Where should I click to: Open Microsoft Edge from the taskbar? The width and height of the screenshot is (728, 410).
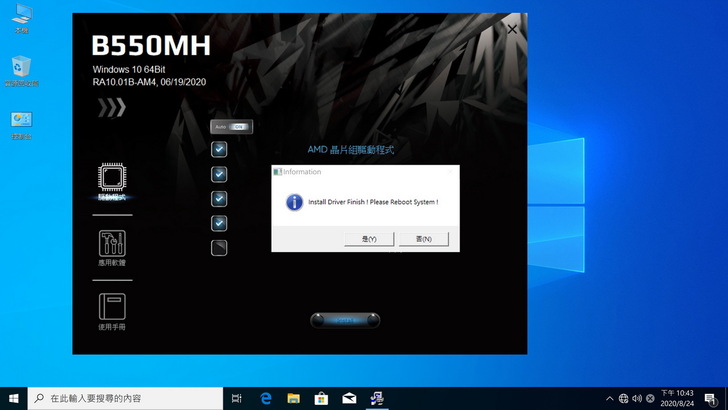coord(267,398)
